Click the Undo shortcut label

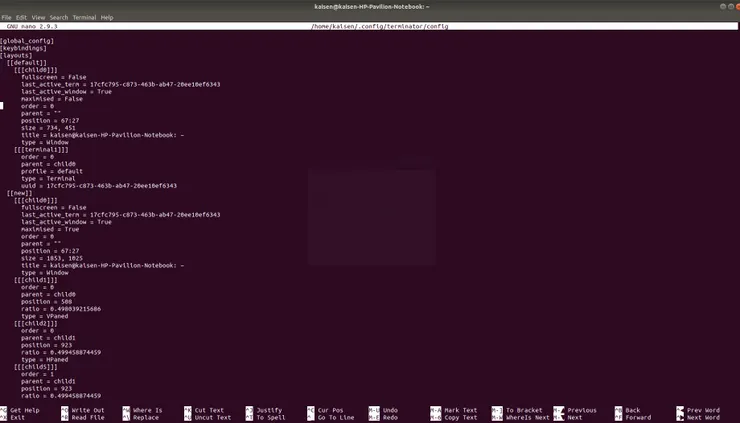(390, 410)
